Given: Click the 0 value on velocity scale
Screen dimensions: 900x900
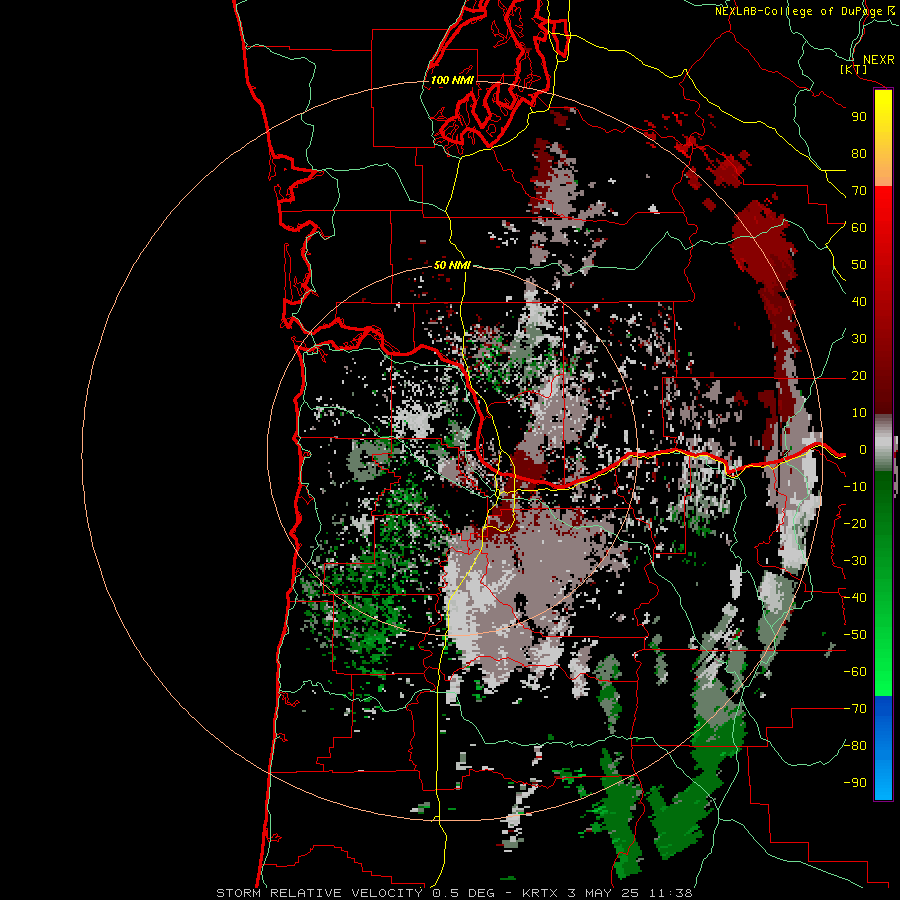Looking at the screenshot, I should click(863, 449).
